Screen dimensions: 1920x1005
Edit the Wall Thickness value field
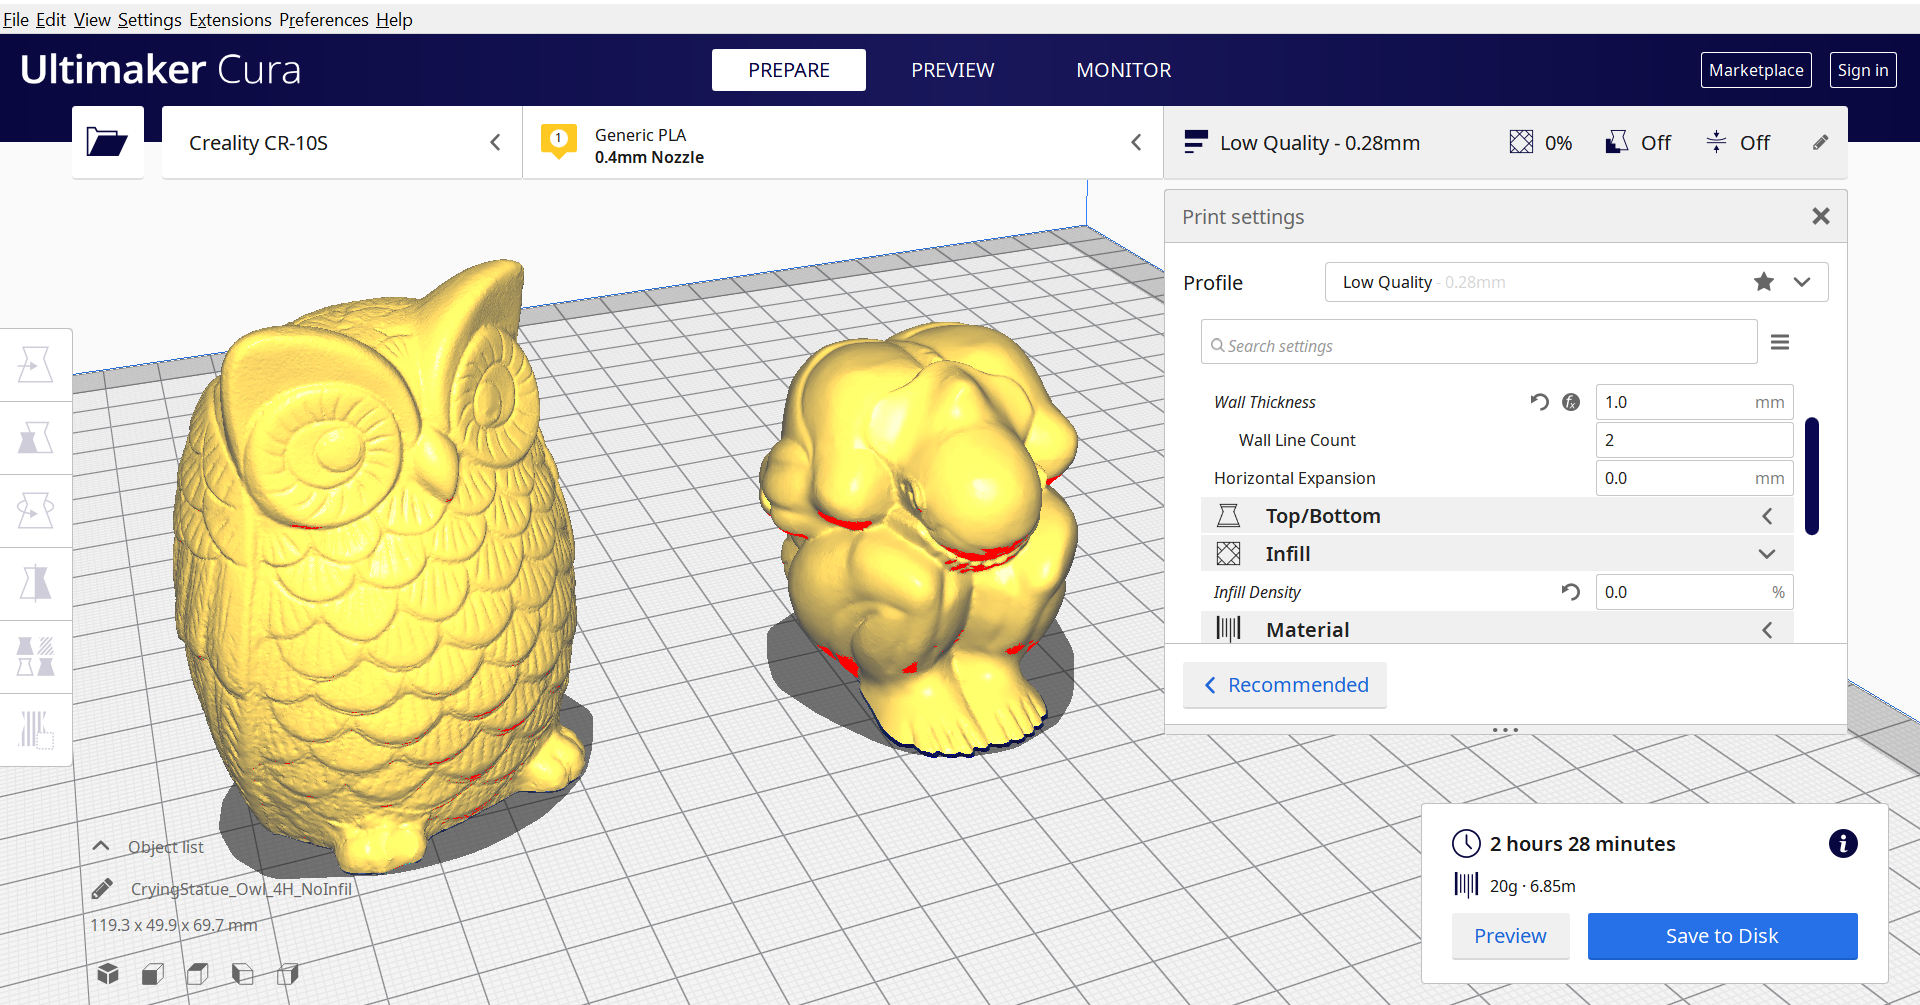[x=1695, y=402]
